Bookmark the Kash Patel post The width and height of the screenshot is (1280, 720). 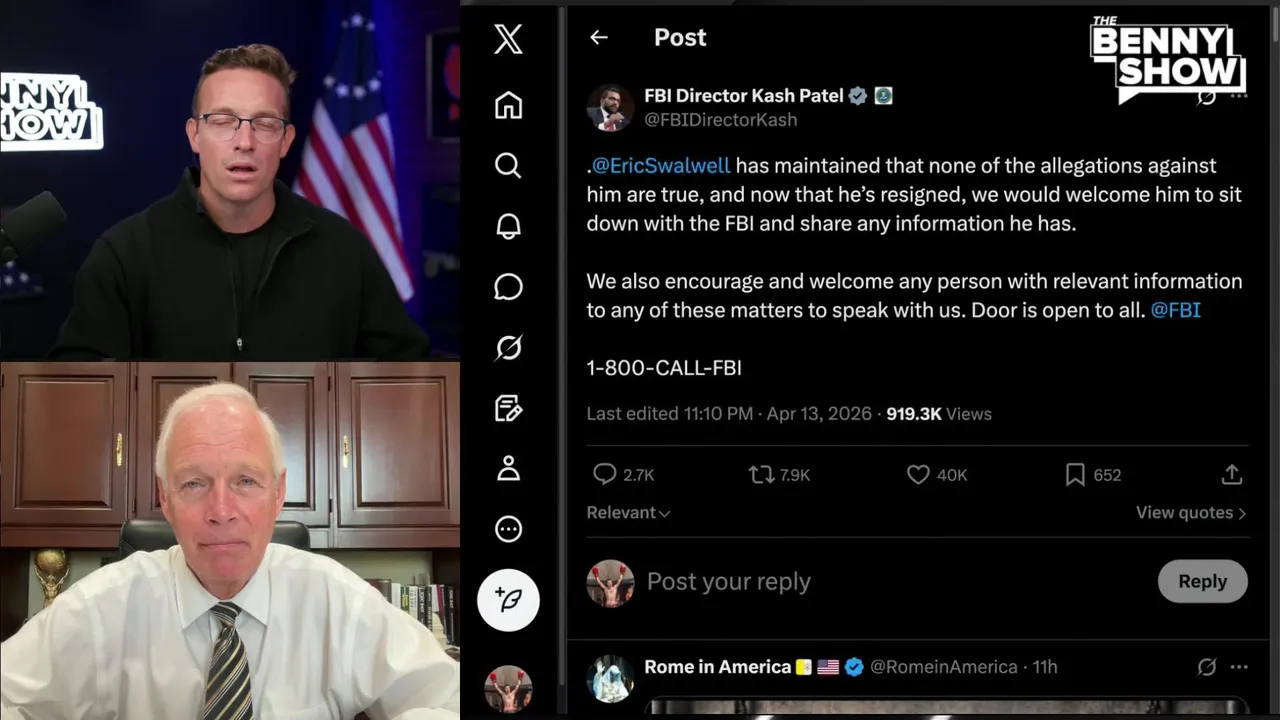tap(1075, 475)
